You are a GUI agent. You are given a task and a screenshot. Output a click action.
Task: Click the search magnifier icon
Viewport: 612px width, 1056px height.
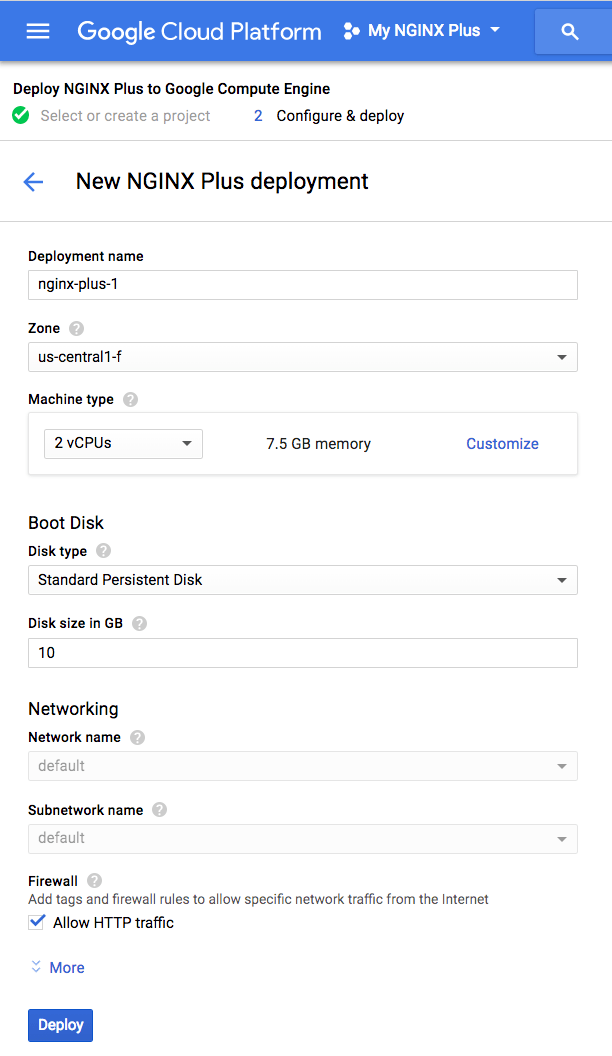click(x=572, y=31)
